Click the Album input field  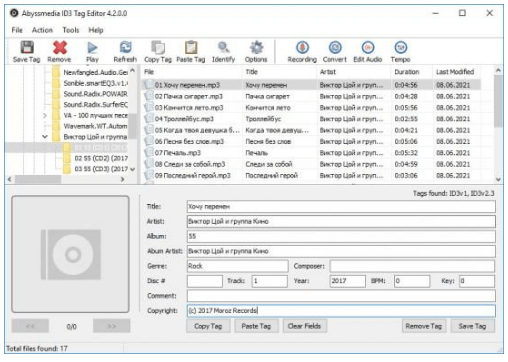341,236
